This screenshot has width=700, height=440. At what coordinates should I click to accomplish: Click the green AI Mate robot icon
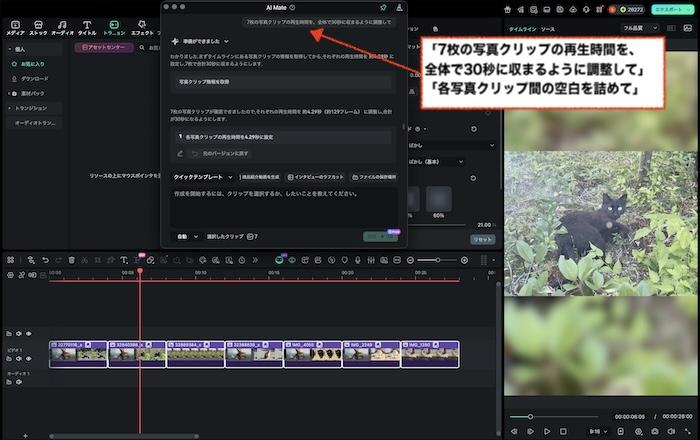click(279, 260)
